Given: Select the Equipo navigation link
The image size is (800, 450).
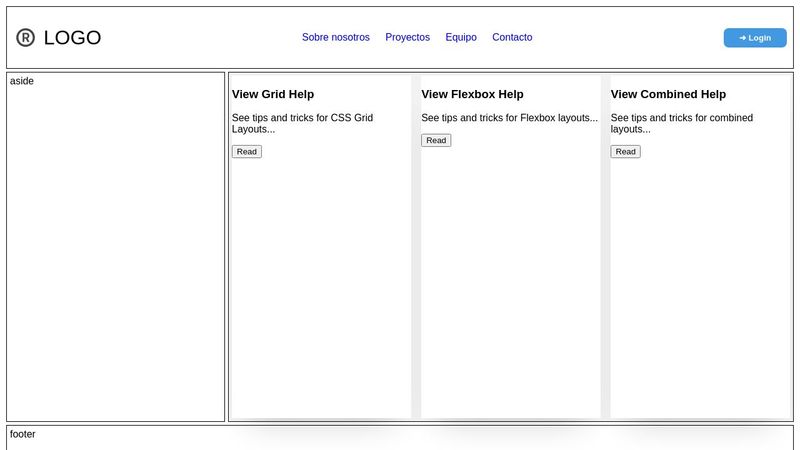Looking at the screenshot, I should click(461, 37).
